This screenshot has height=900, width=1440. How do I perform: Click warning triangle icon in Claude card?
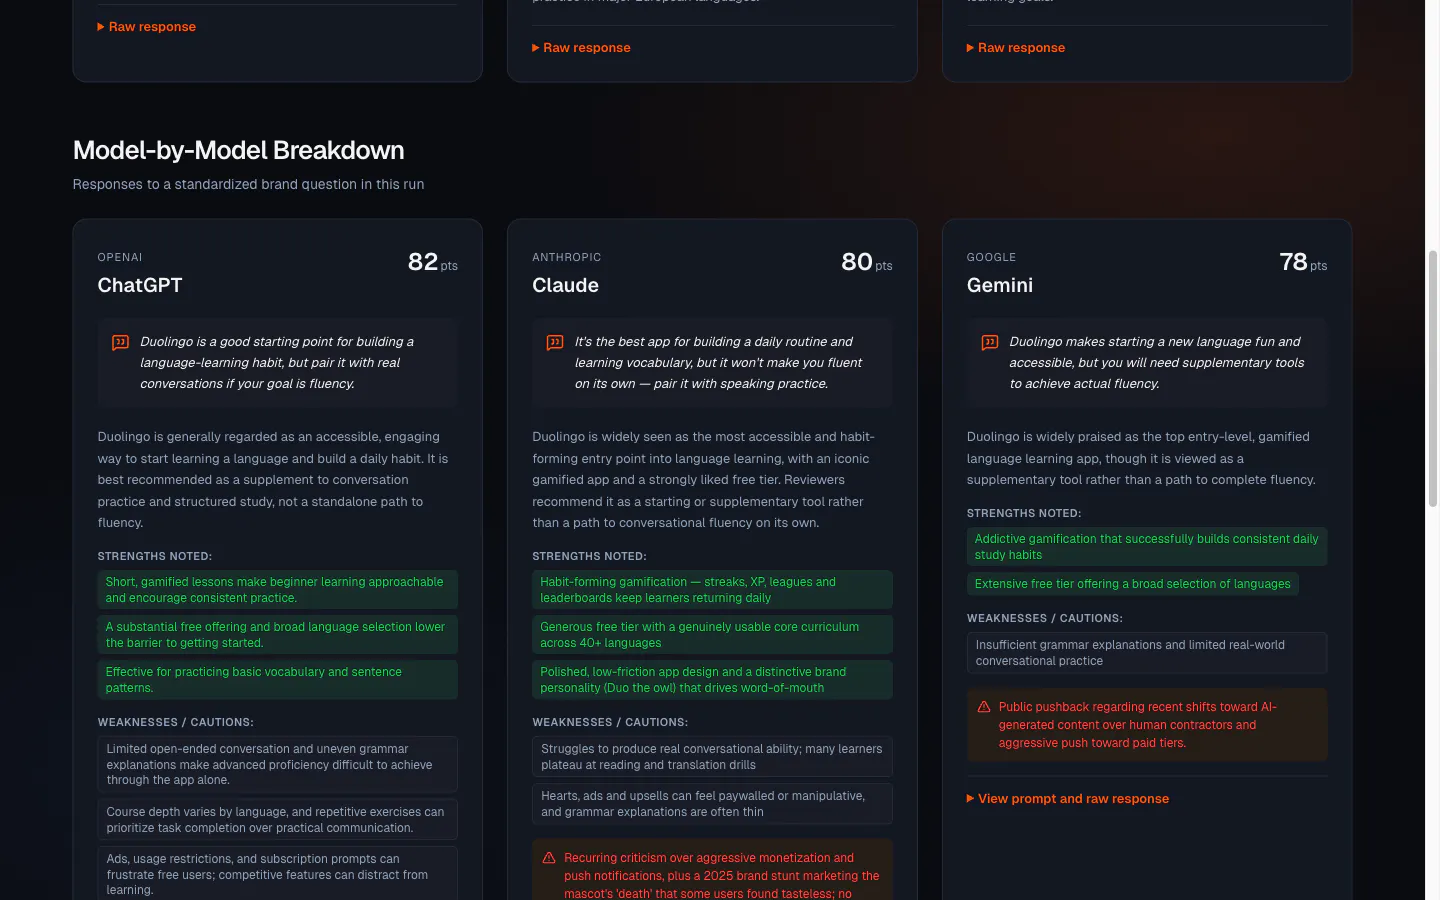point(549,858)
